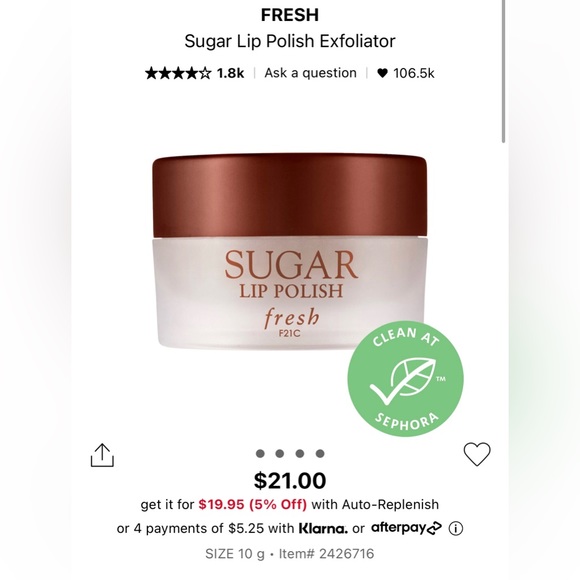580x580 pixels.
Task: Tap the Klarna logo
Action: pyautogui.click(x=323, y=529)
